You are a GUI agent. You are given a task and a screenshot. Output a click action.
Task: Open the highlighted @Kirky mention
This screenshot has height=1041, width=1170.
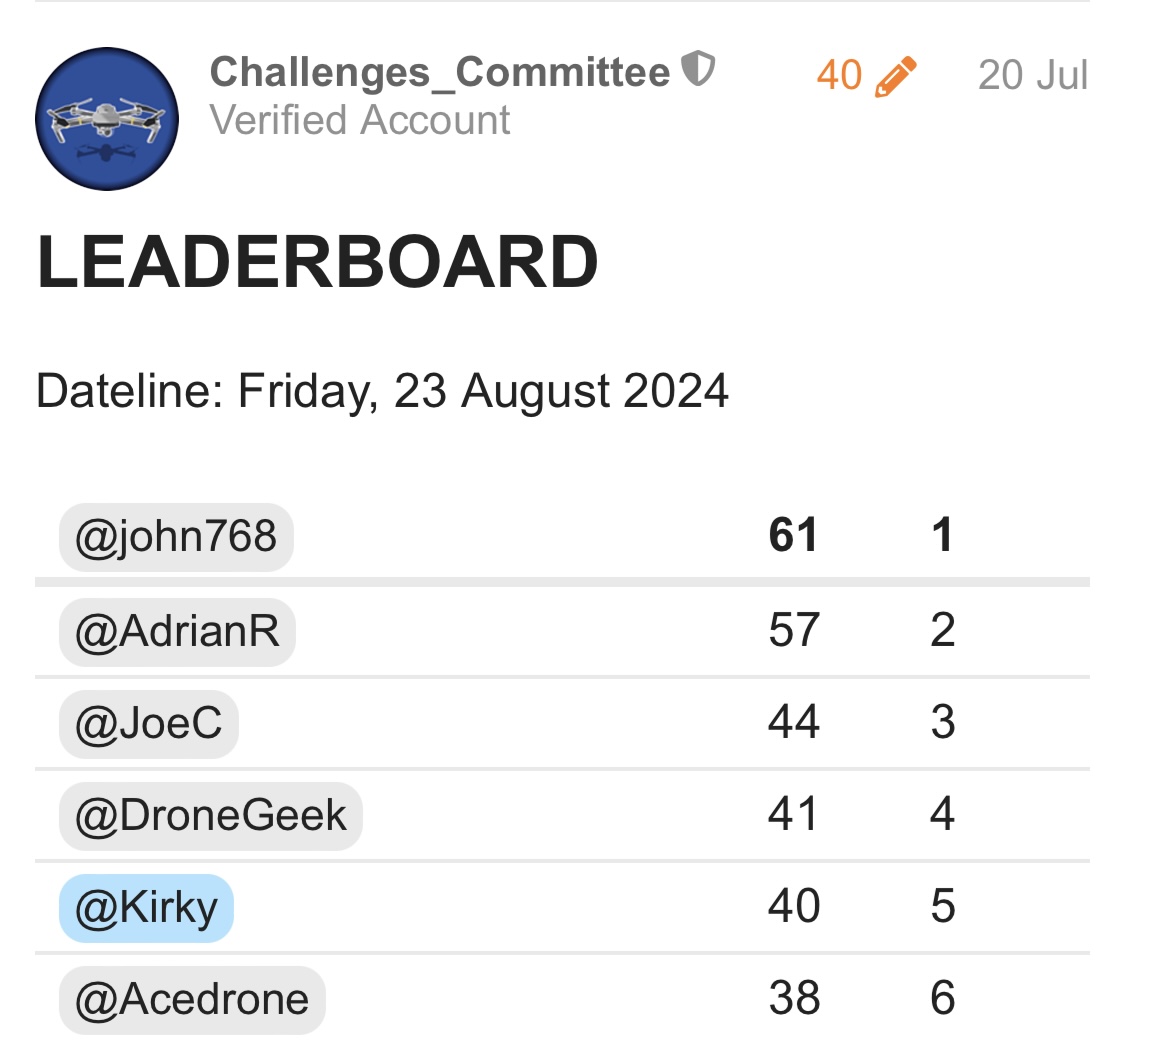(x=146, y=908)
